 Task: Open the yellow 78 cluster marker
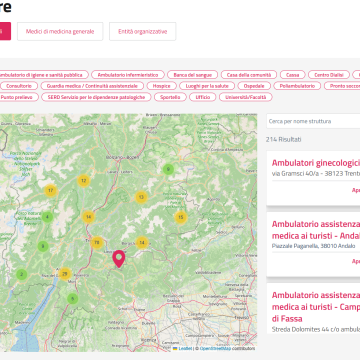coord(97,242)
